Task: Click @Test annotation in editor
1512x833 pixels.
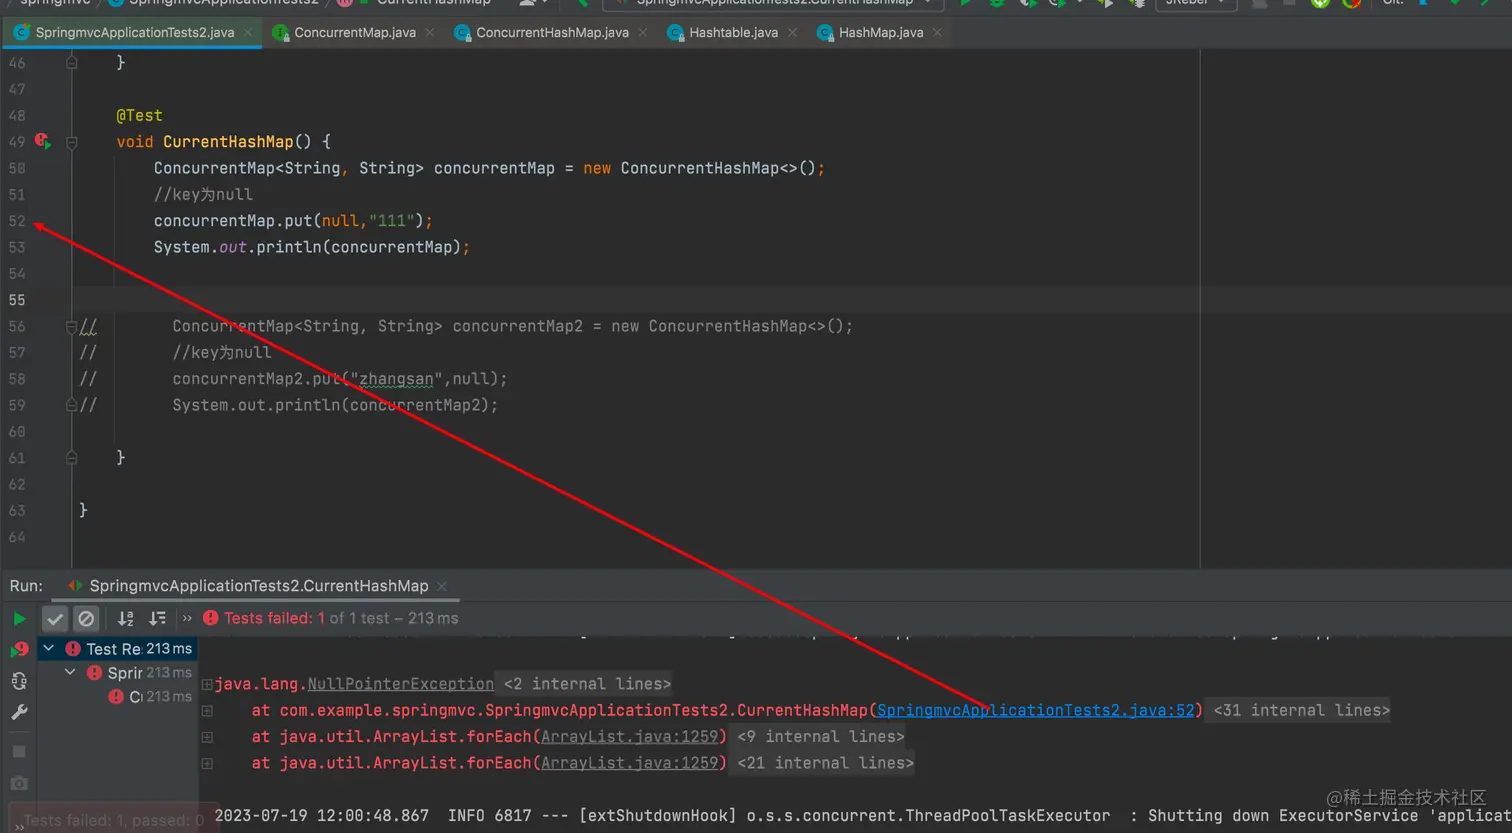Action: (x=139, y=116)
